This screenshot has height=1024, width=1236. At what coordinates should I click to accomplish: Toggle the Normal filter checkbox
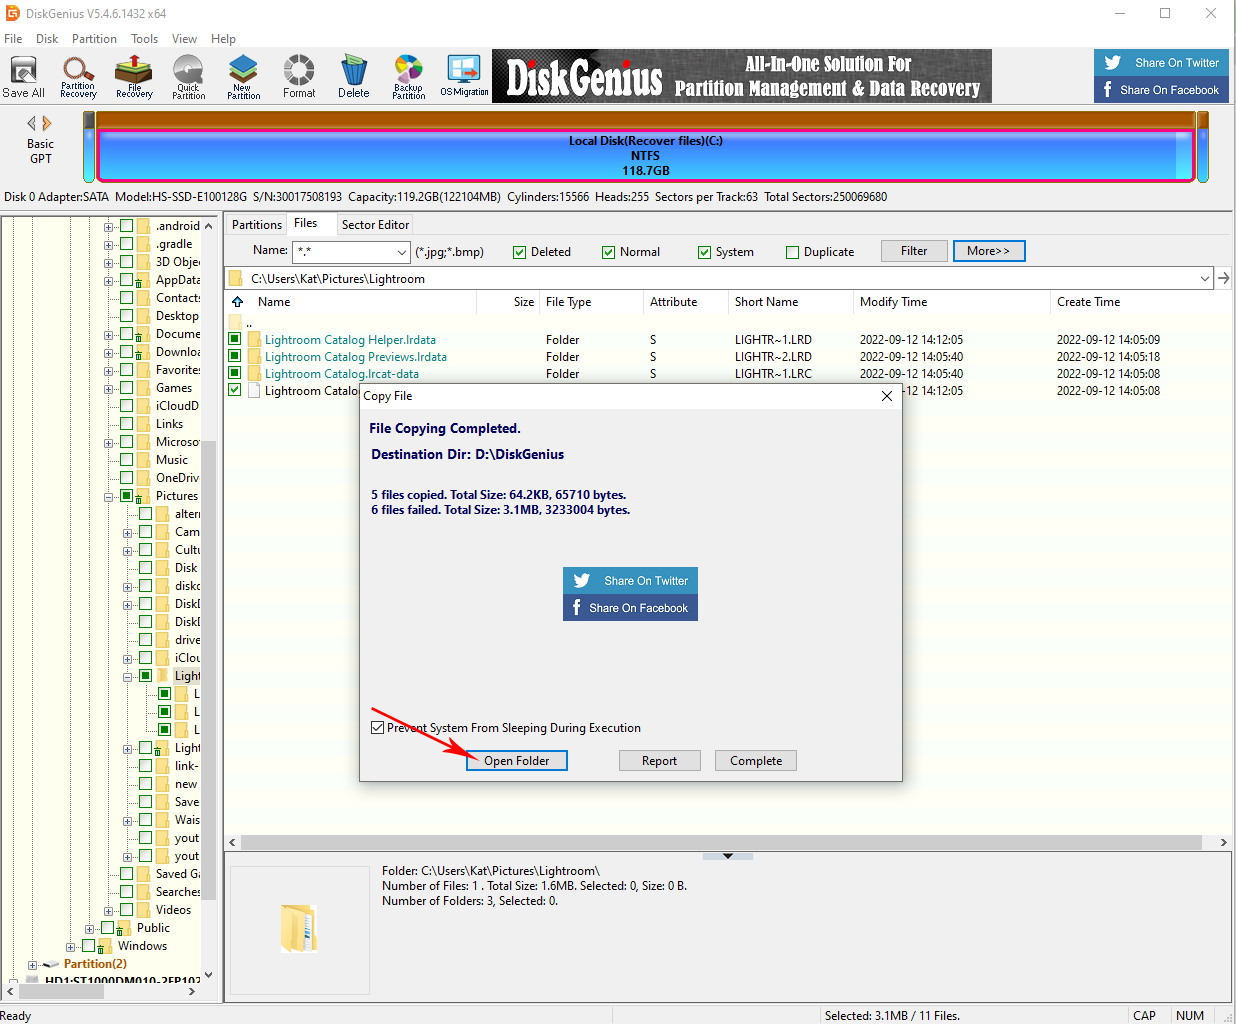point(609,252)
